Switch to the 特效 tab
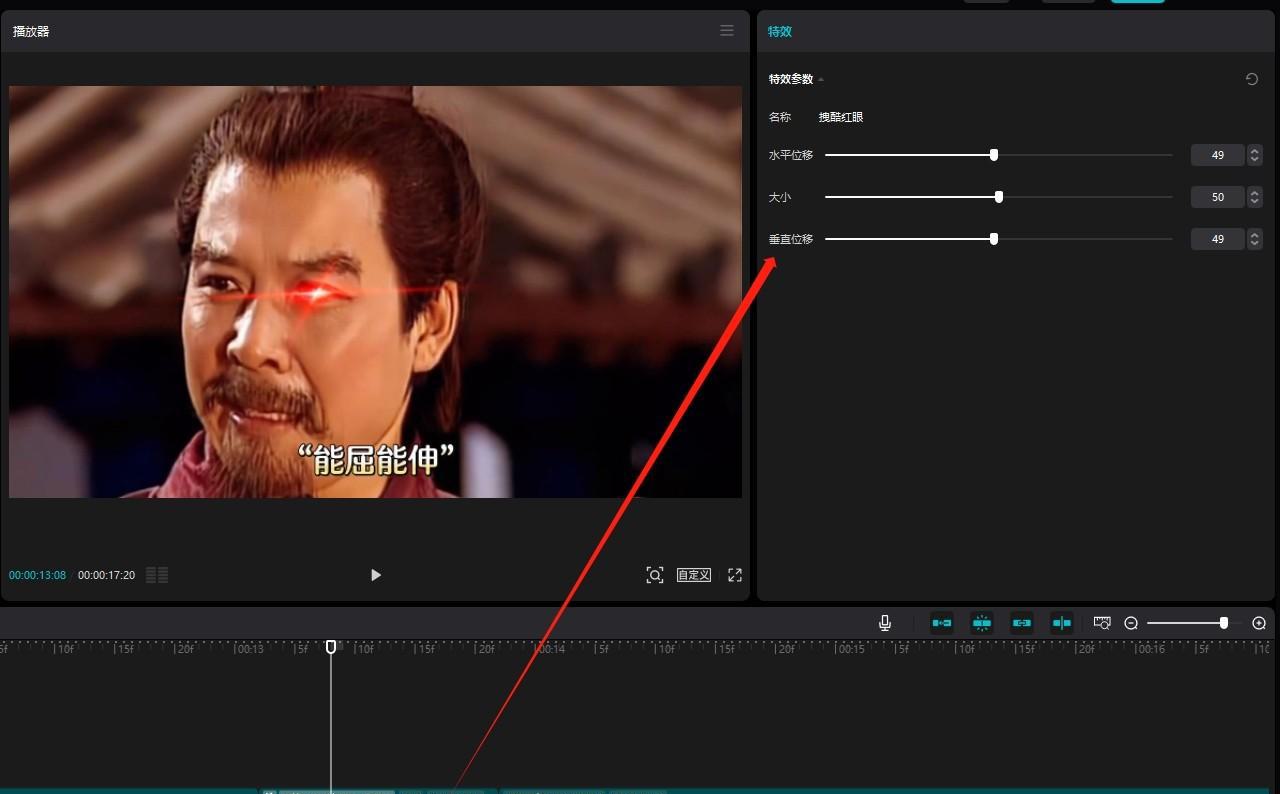 click(x=780, y=31)
